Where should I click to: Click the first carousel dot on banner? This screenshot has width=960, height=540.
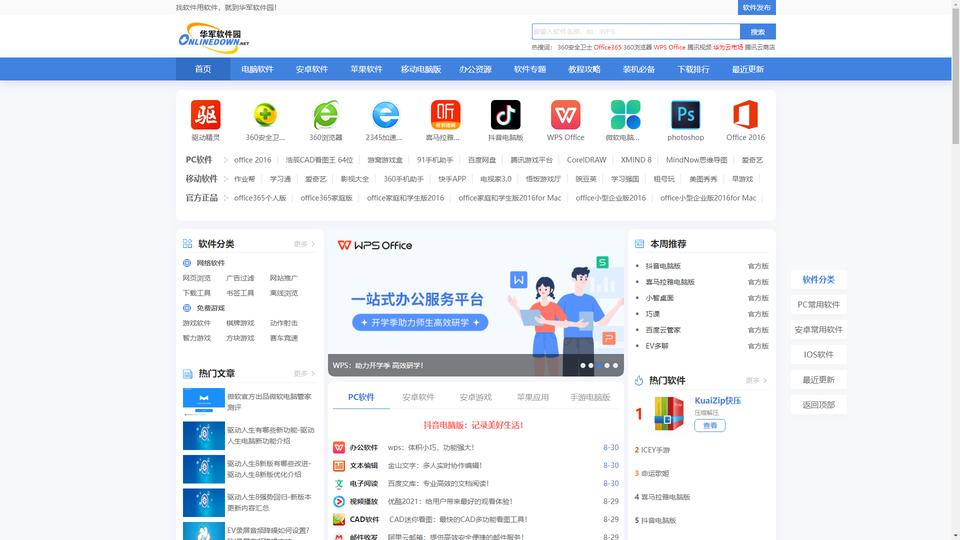coord(583,366)
